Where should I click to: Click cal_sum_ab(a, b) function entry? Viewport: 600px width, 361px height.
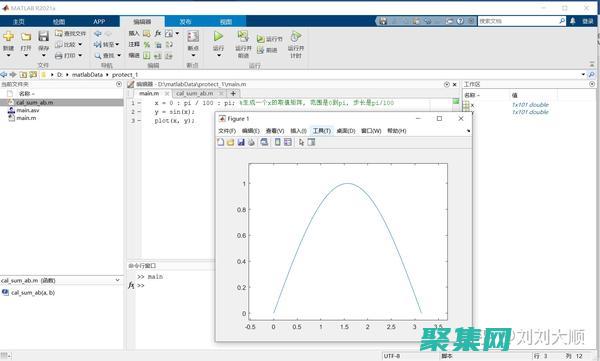(33, 292)
